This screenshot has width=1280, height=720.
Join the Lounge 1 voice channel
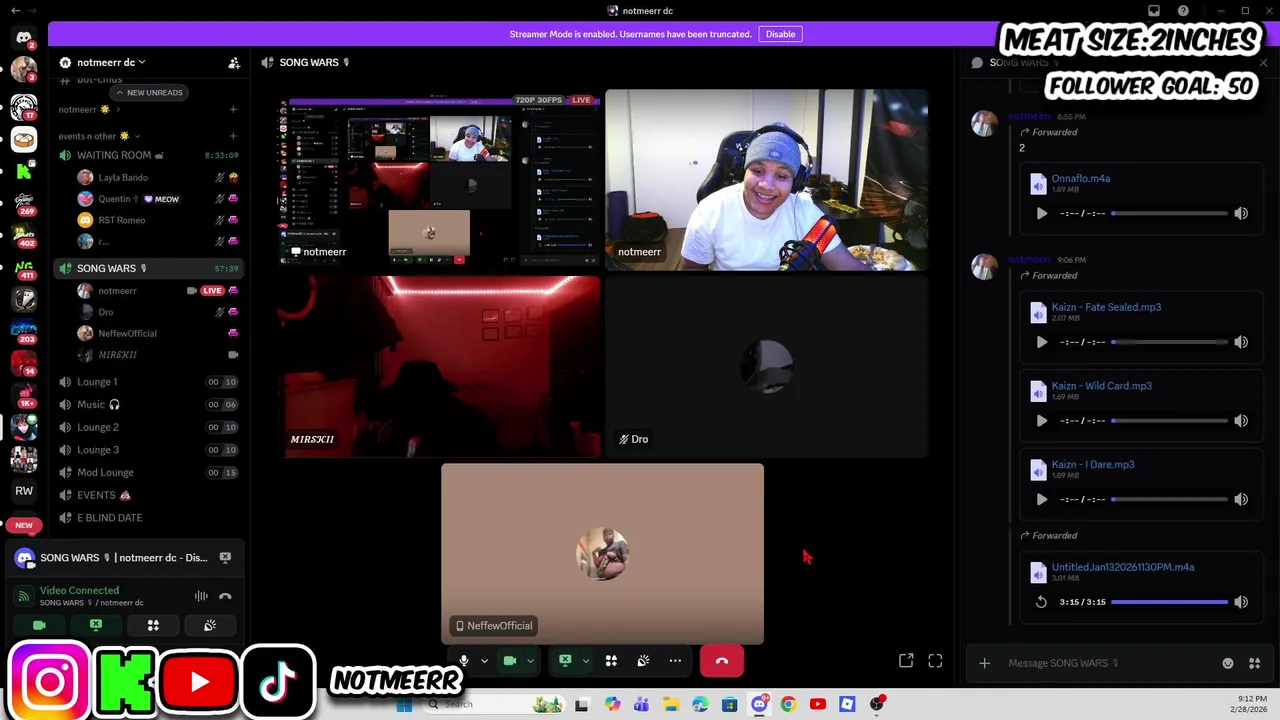click(x=148, y=382)
